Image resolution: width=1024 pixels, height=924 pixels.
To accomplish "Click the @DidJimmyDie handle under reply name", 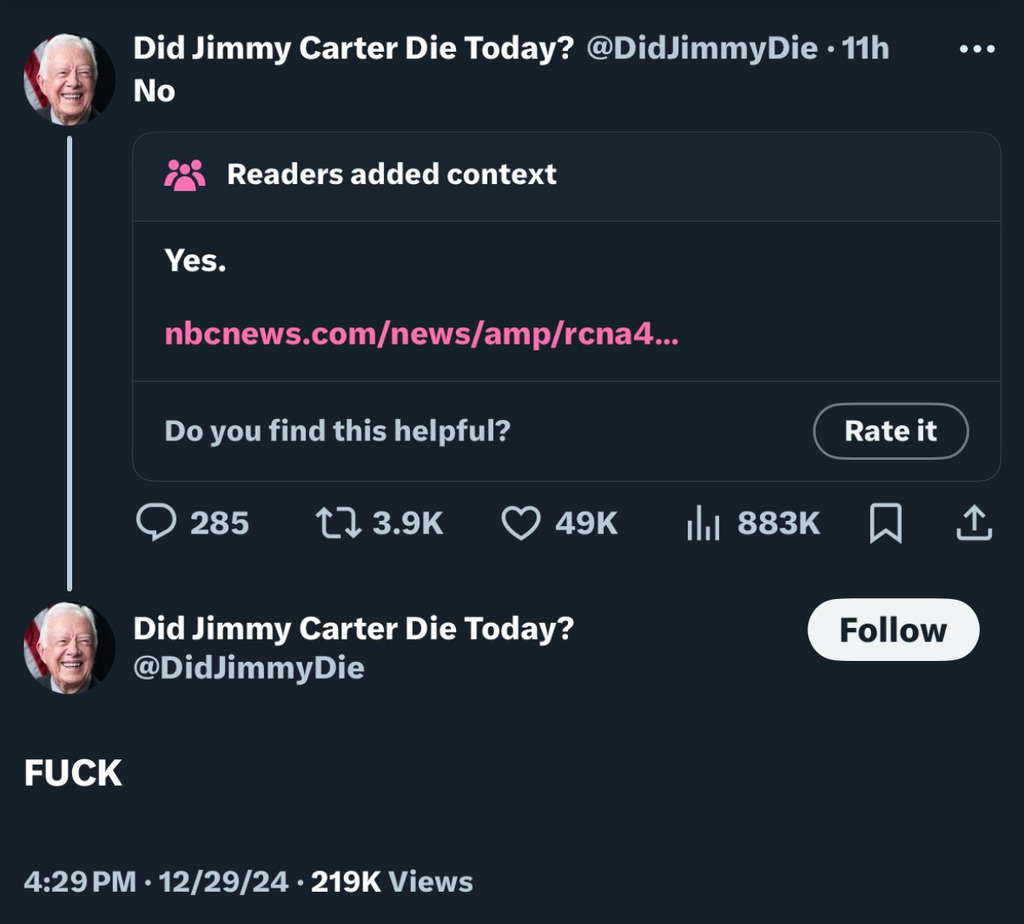I will [x=249, y=668].
